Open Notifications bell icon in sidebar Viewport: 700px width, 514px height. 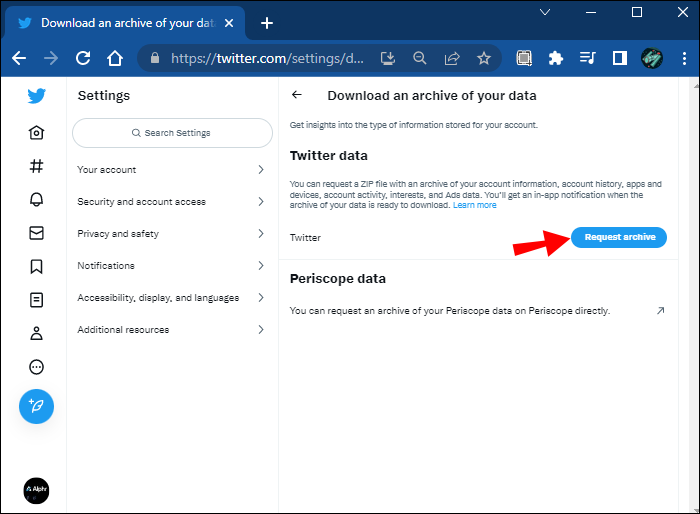(x=37, y=200)
